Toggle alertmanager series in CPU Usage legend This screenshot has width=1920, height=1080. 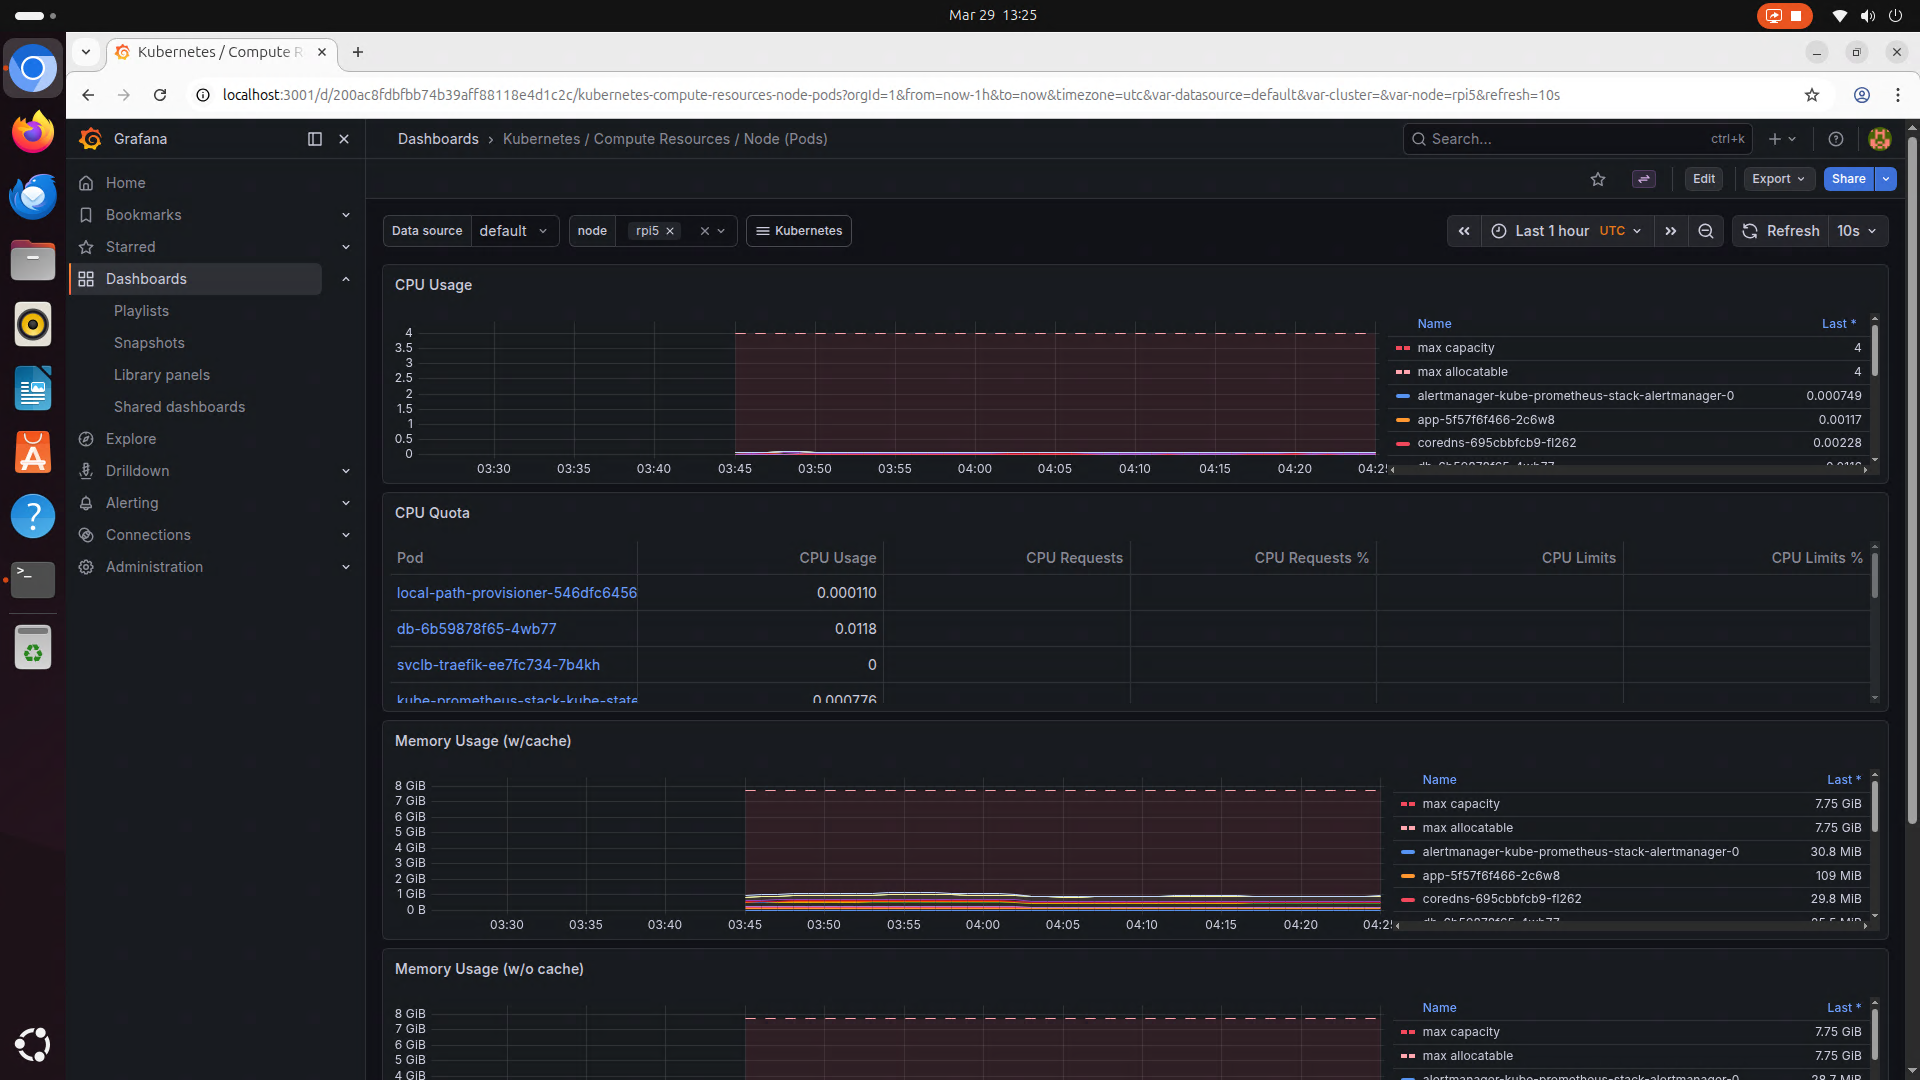point(1575,396)
